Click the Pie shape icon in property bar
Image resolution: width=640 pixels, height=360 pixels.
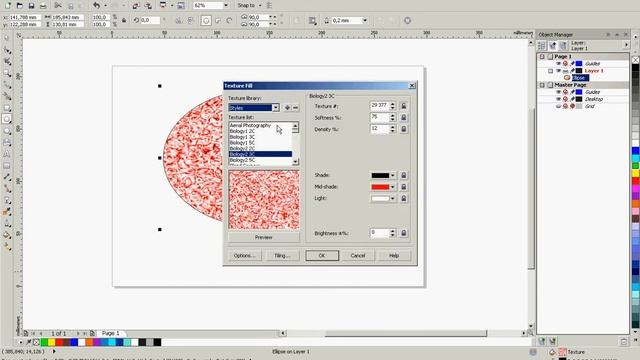click(x=218, y=20)
